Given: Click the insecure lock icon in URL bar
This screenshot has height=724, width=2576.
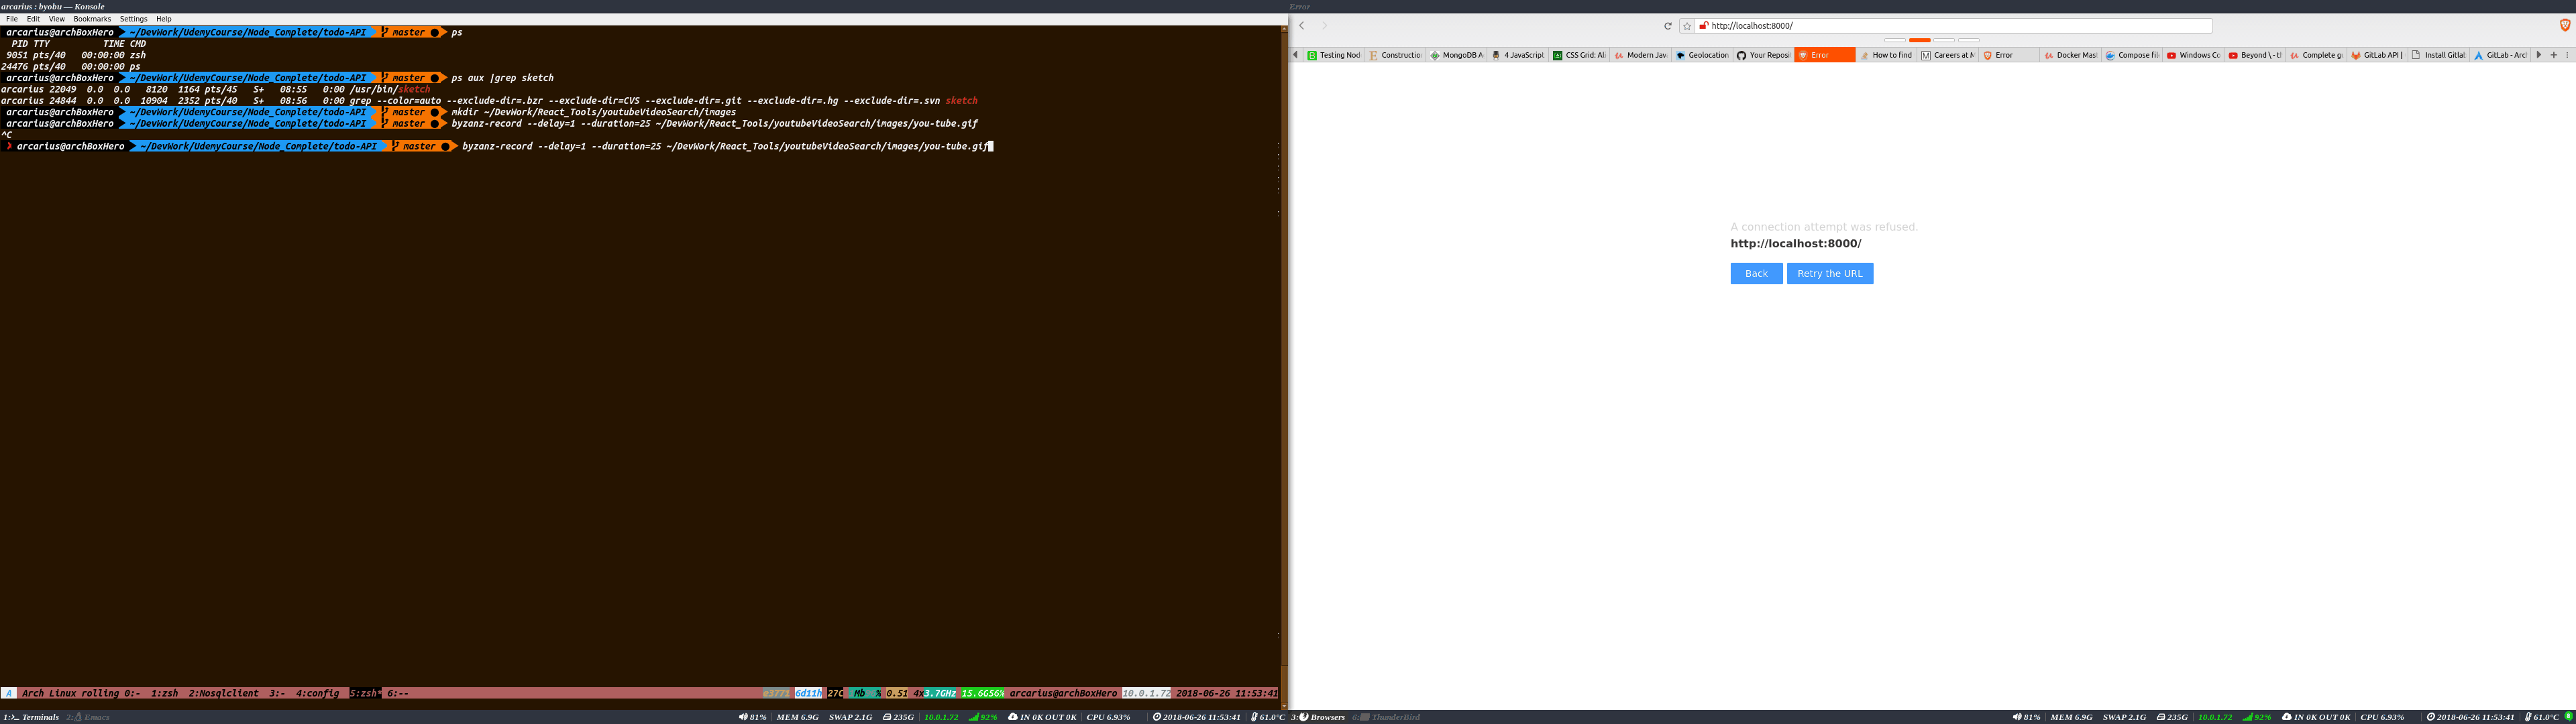Looking at the screenshot, I should coord(1703,26).
